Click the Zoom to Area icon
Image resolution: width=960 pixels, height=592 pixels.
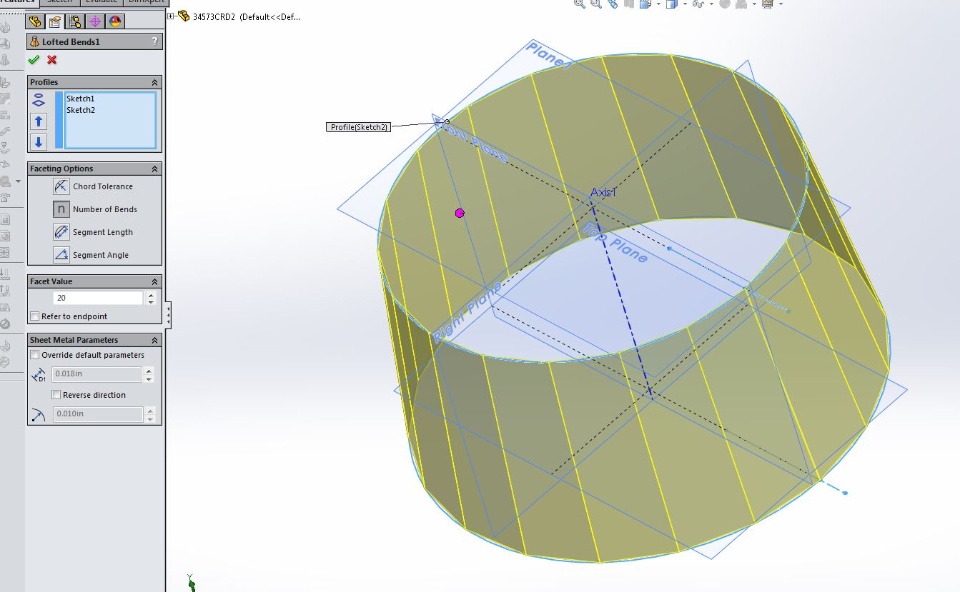click(596, 4)
